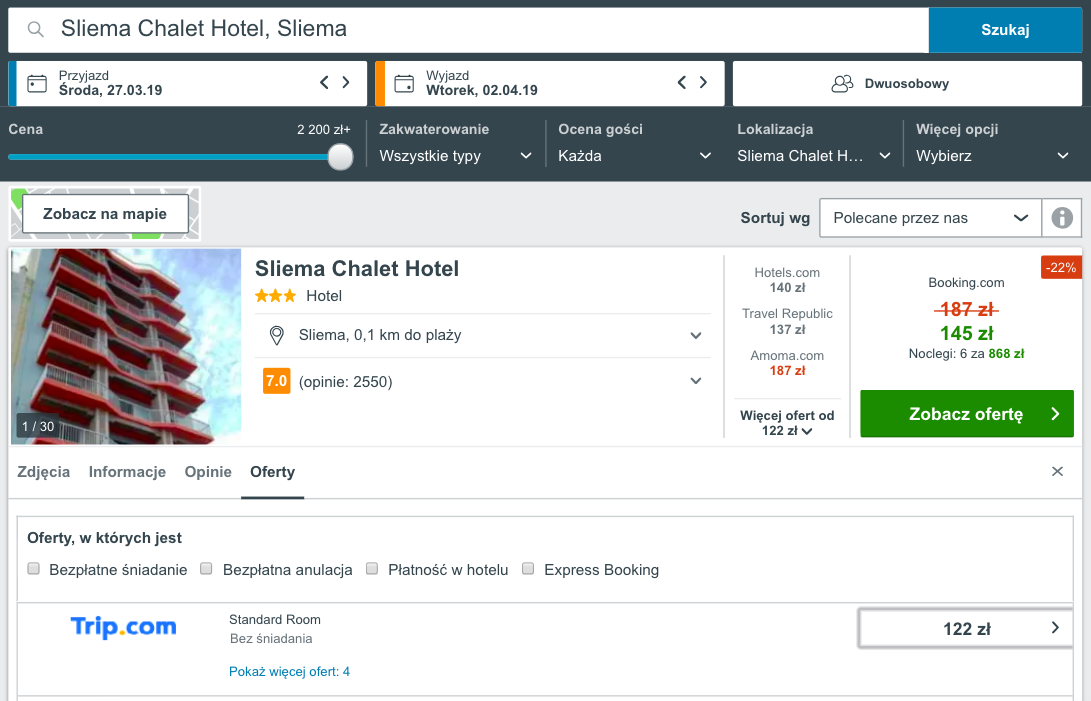This screenshot has height=701, width=1091.
Task: Close the offers panel with X
Action: pos(1058,471)
